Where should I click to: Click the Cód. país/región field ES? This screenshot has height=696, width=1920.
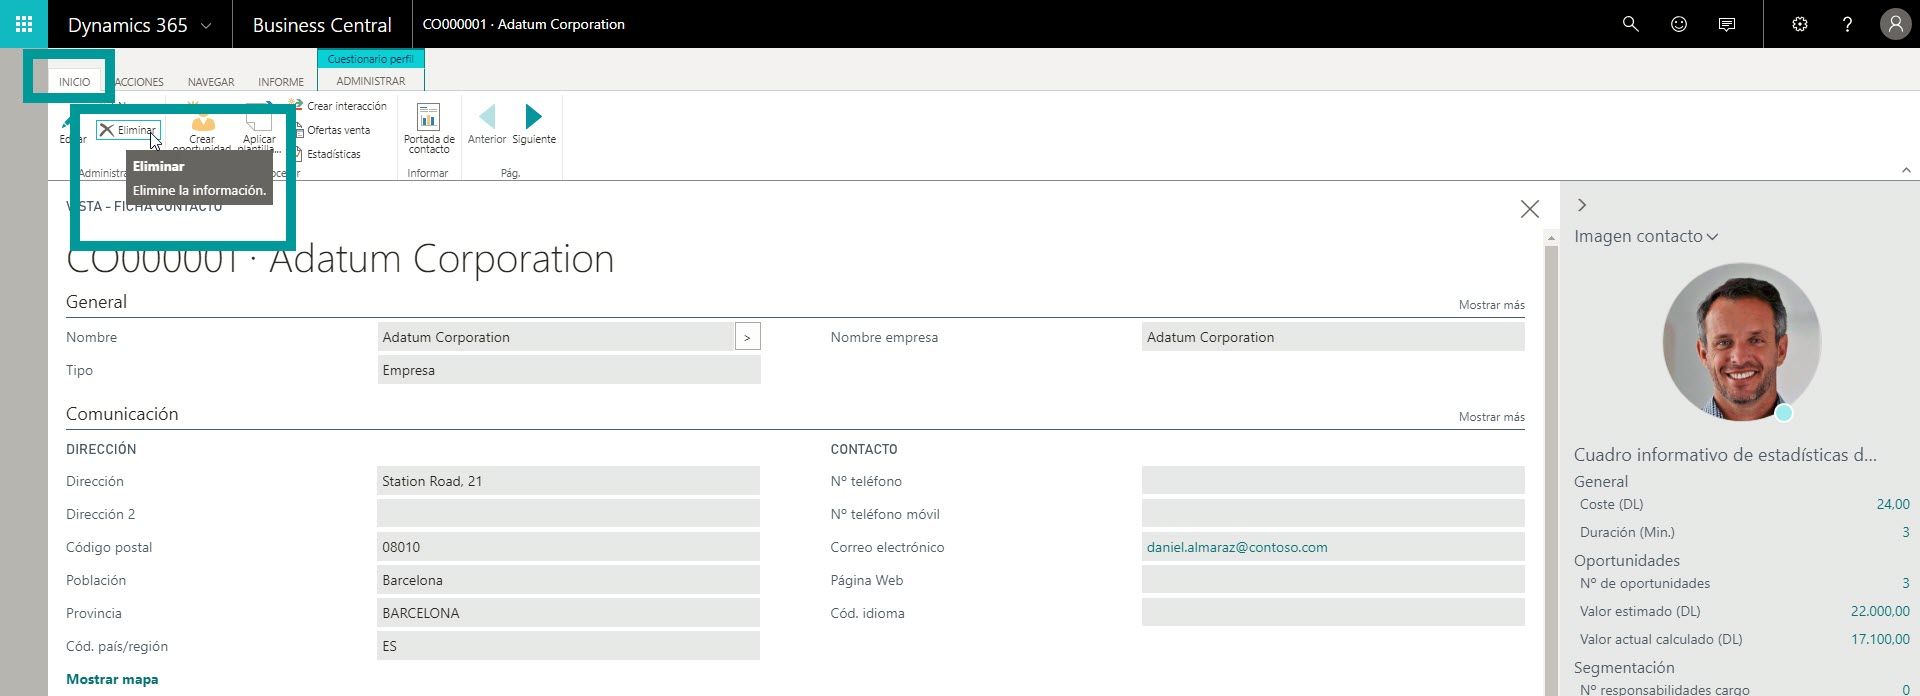[x=568, y=646]
